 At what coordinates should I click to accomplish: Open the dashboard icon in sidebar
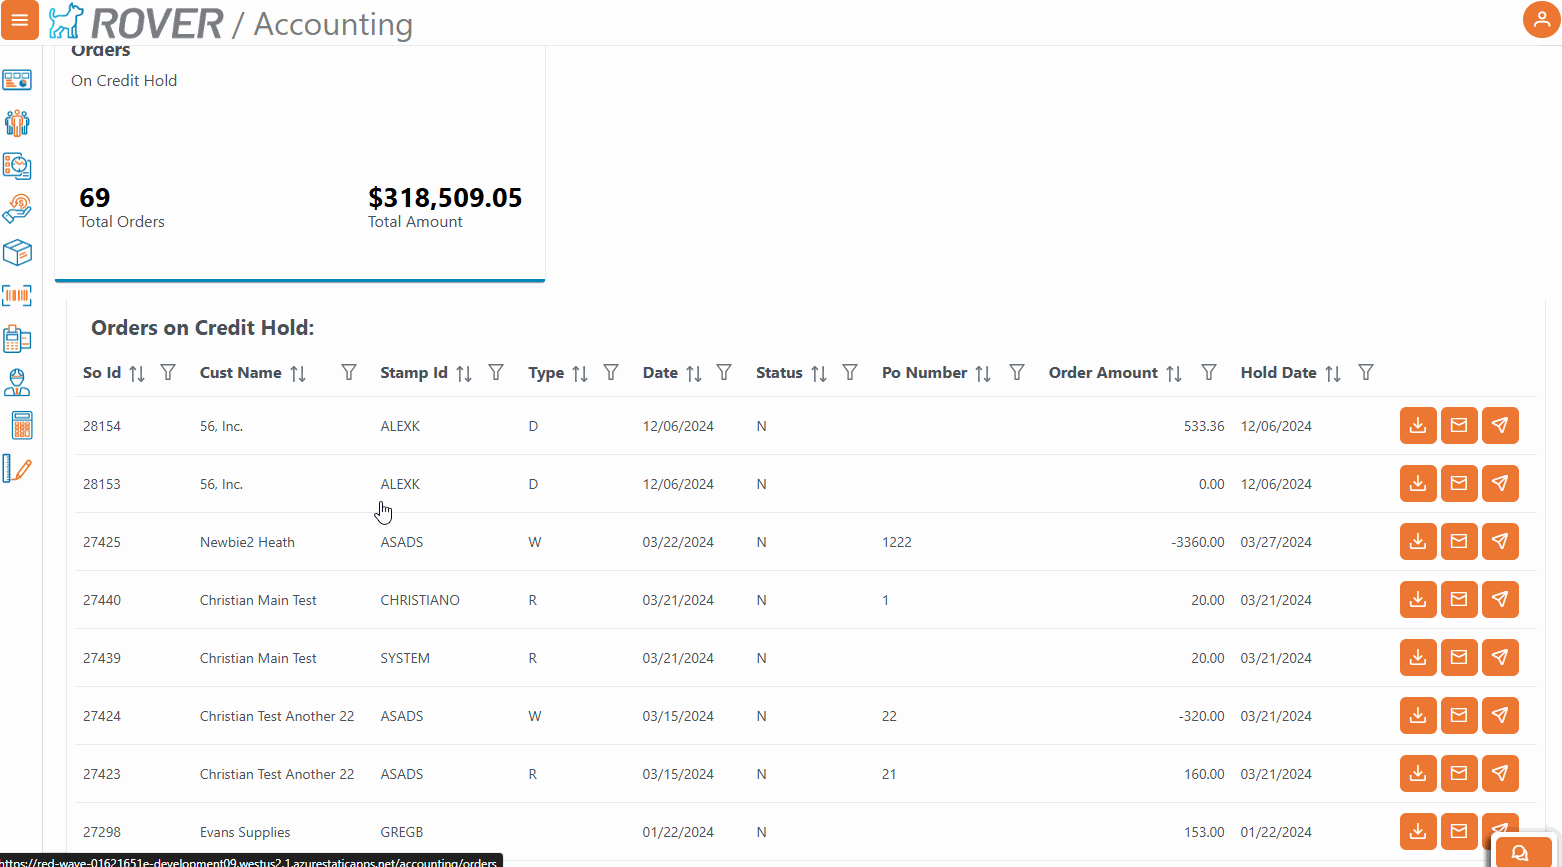click(17, 80)
